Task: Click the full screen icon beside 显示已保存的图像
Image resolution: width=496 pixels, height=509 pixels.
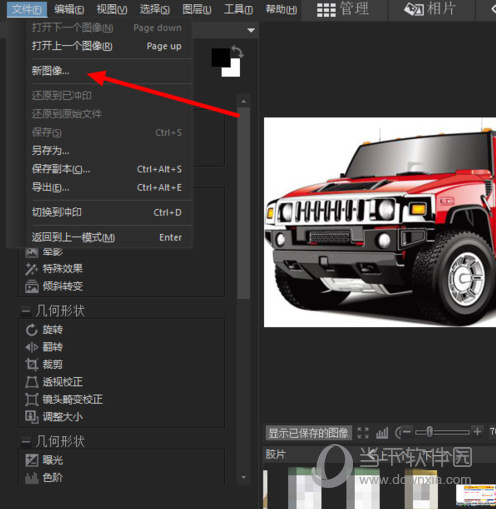Action: point(363,433)
